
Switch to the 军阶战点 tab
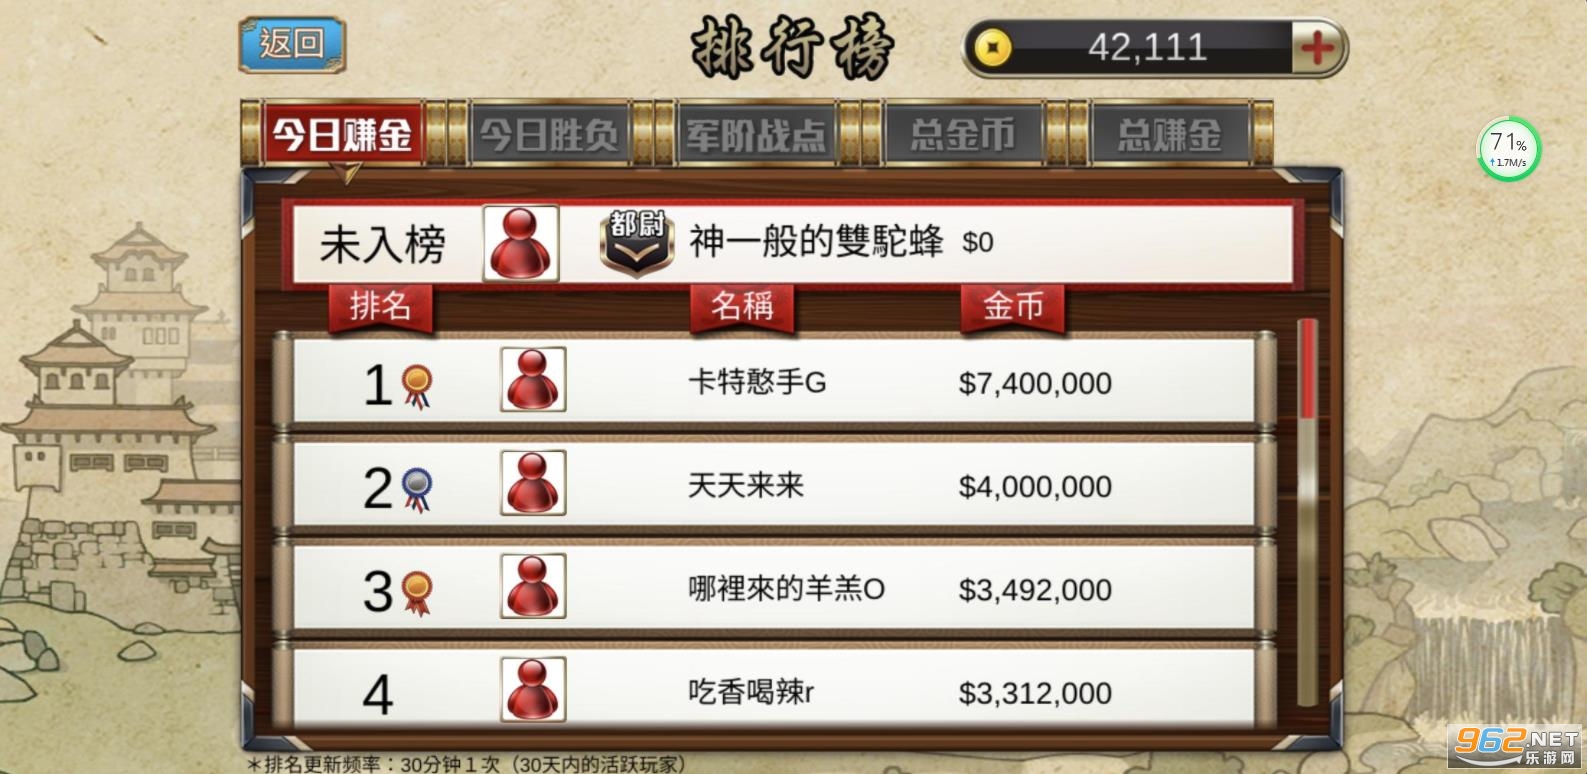756,134
